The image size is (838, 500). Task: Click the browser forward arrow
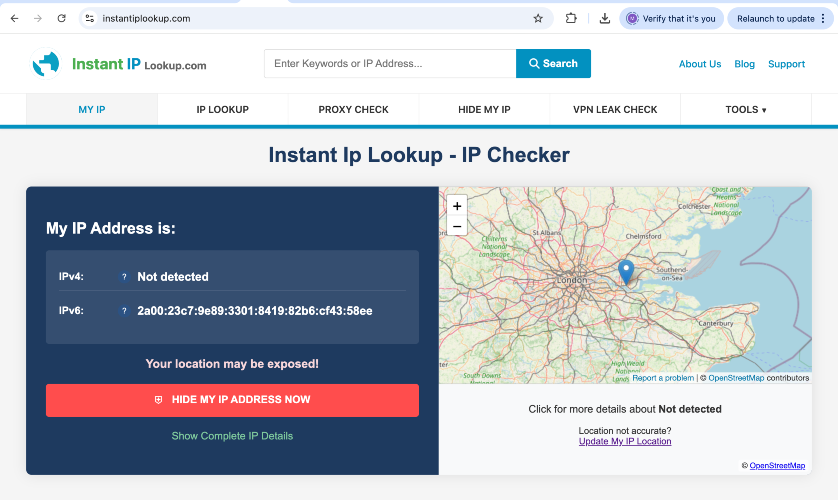coord(38,19)
